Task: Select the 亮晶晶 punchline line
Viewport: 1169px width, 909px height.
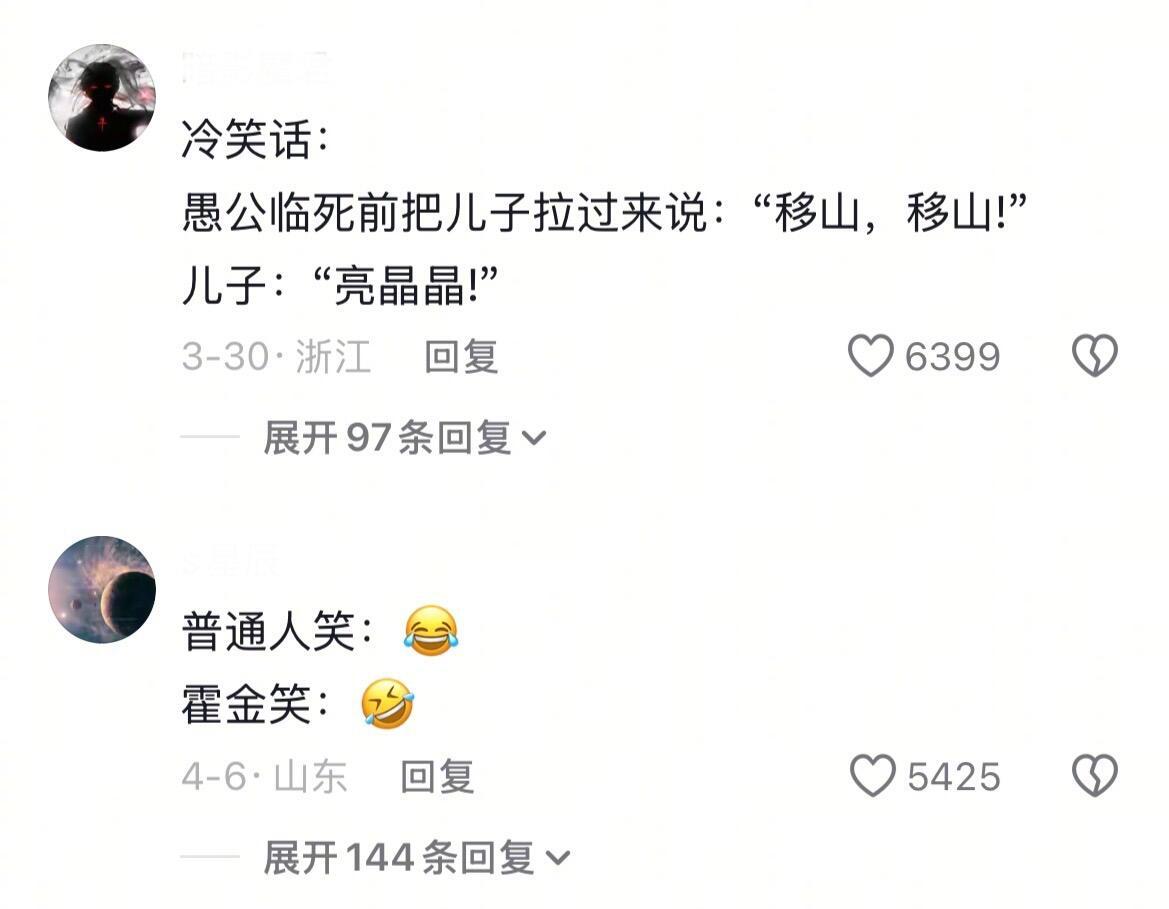Action: pyautogui.click(x=339, y=286)
